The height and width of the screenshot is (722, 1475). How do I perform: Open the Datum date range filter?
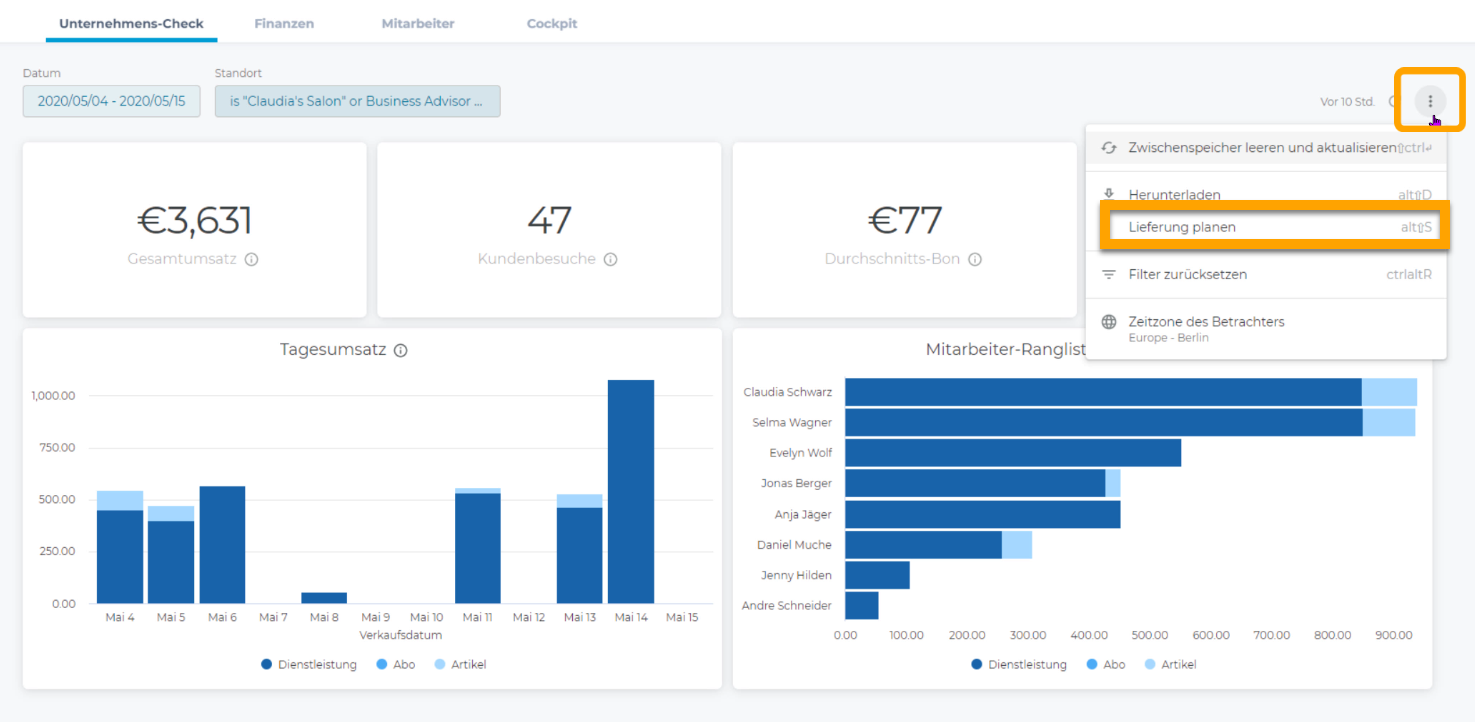tap(111, 101)
